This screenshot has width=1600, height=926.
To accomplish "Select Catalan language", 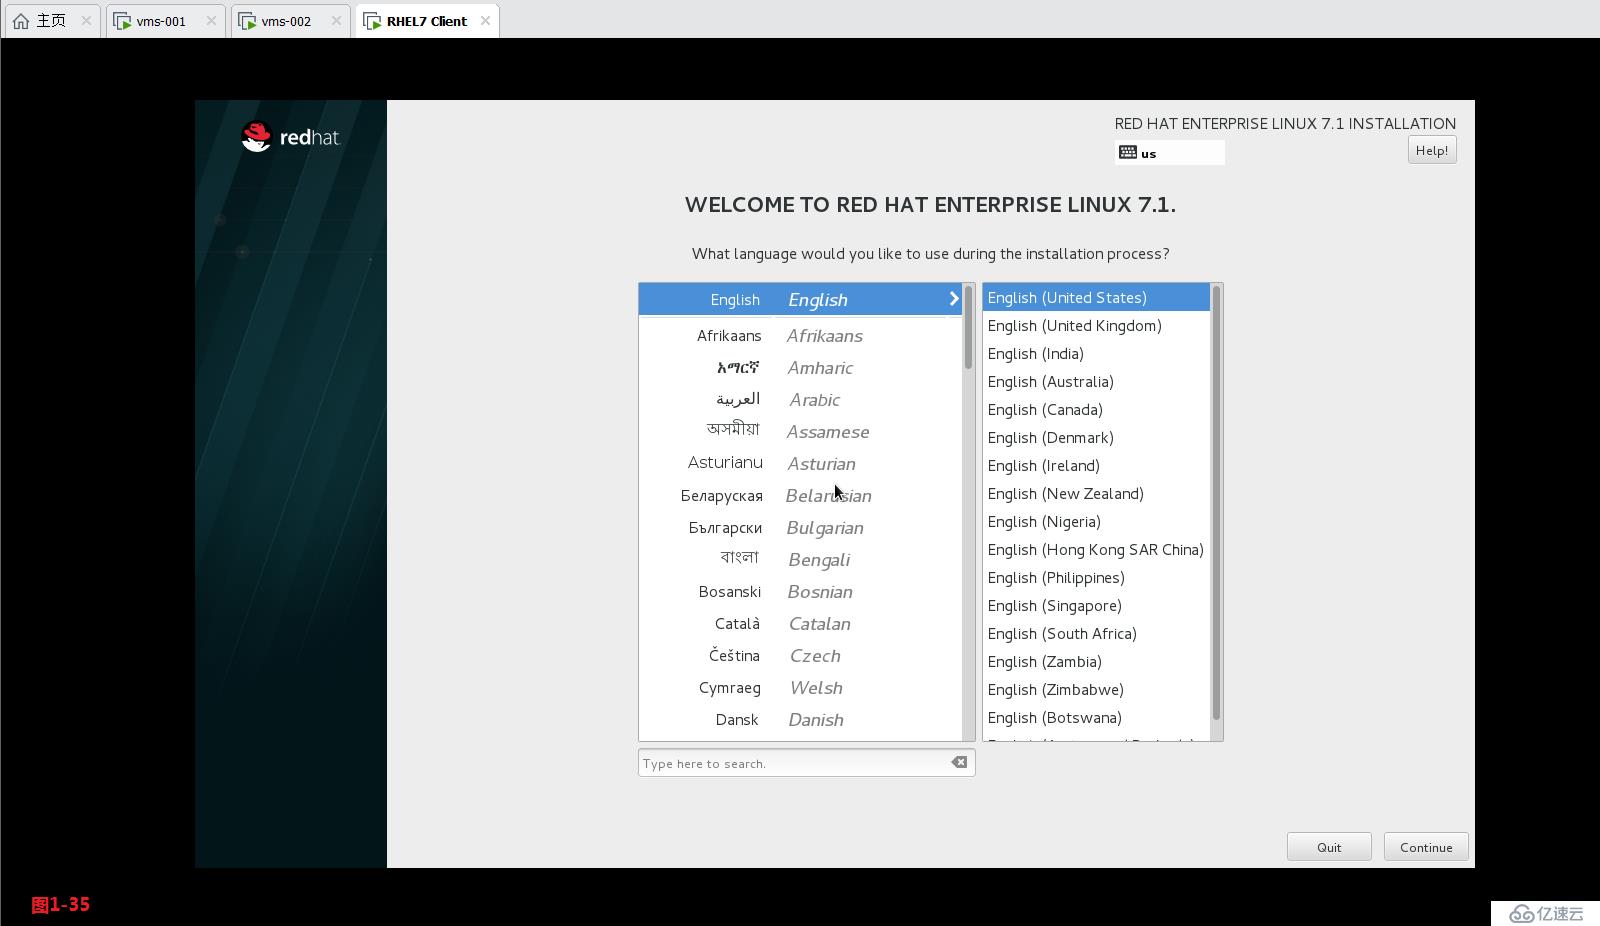I will click(800, 624).
